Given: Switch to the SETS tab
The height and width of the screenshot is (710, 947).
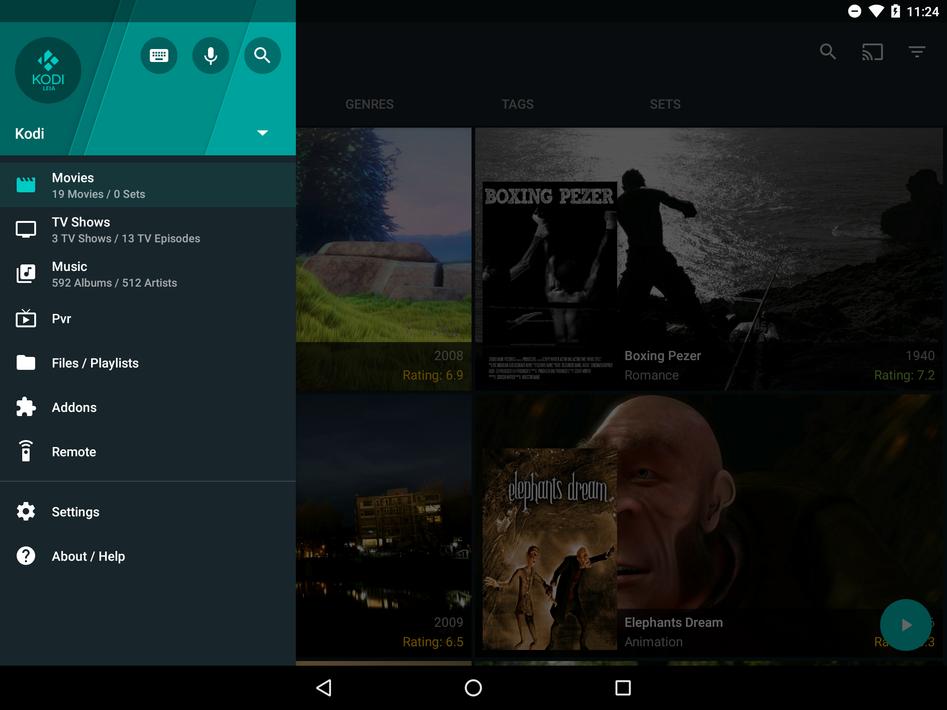Looking at the screenshot, I should pos(665,104).
